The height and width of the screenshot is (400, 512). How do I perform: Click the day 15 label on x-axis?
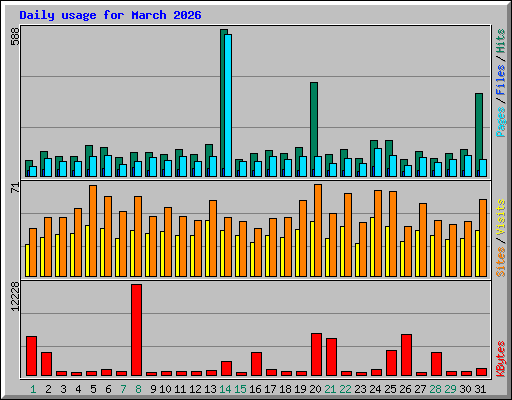click(x=240, y=389)
